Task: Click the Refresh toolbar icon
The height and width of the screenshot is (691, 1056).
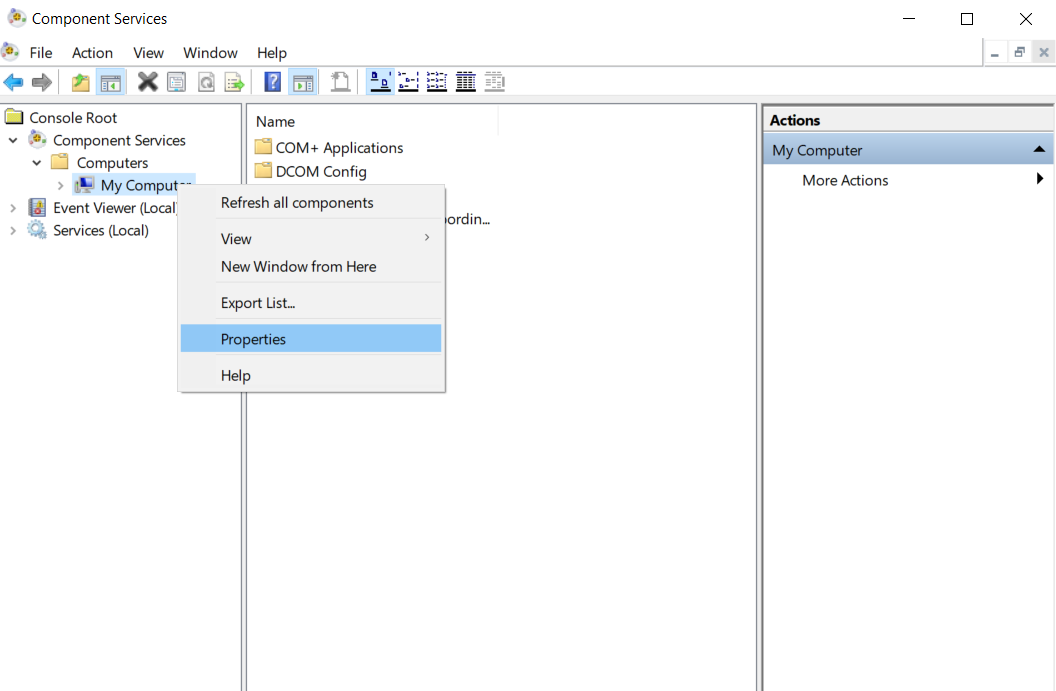Action: click(x=205, y=82)
